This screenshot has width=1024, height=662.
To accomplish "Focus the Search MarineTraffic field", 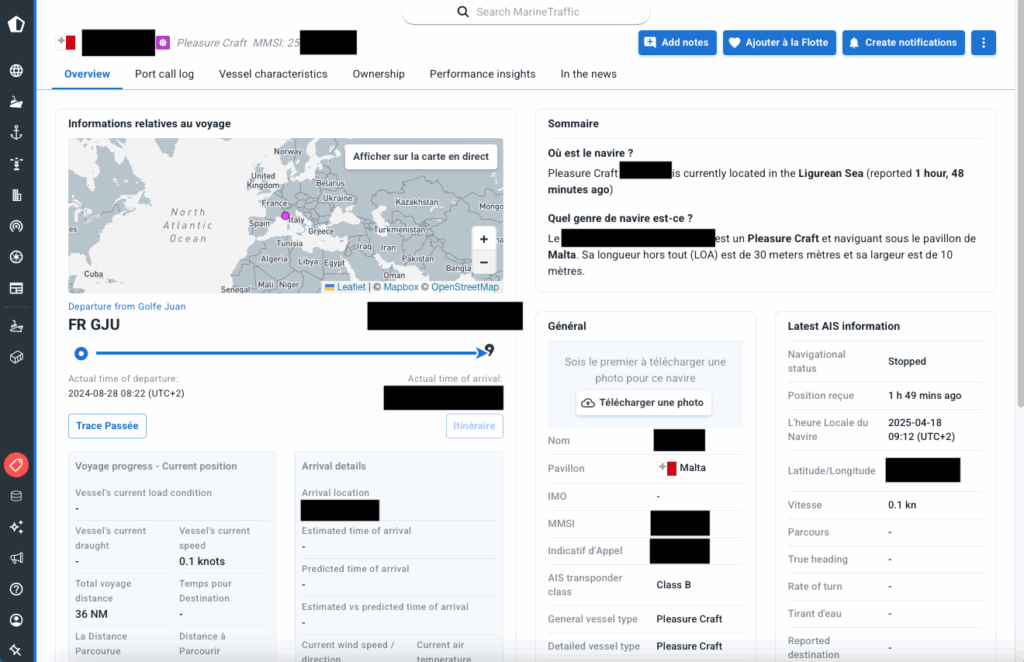I will [x=526, y=12].
